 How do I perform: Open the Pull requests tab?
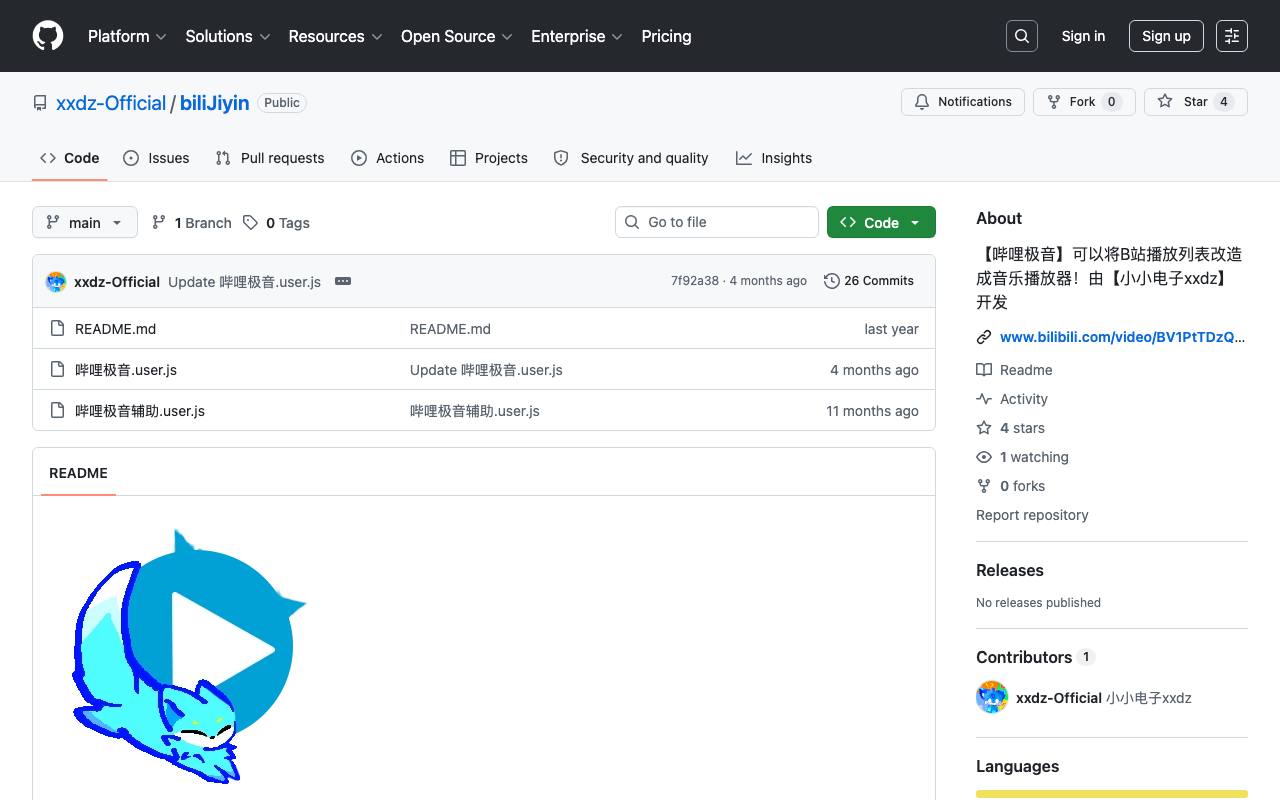click(270, 158)
